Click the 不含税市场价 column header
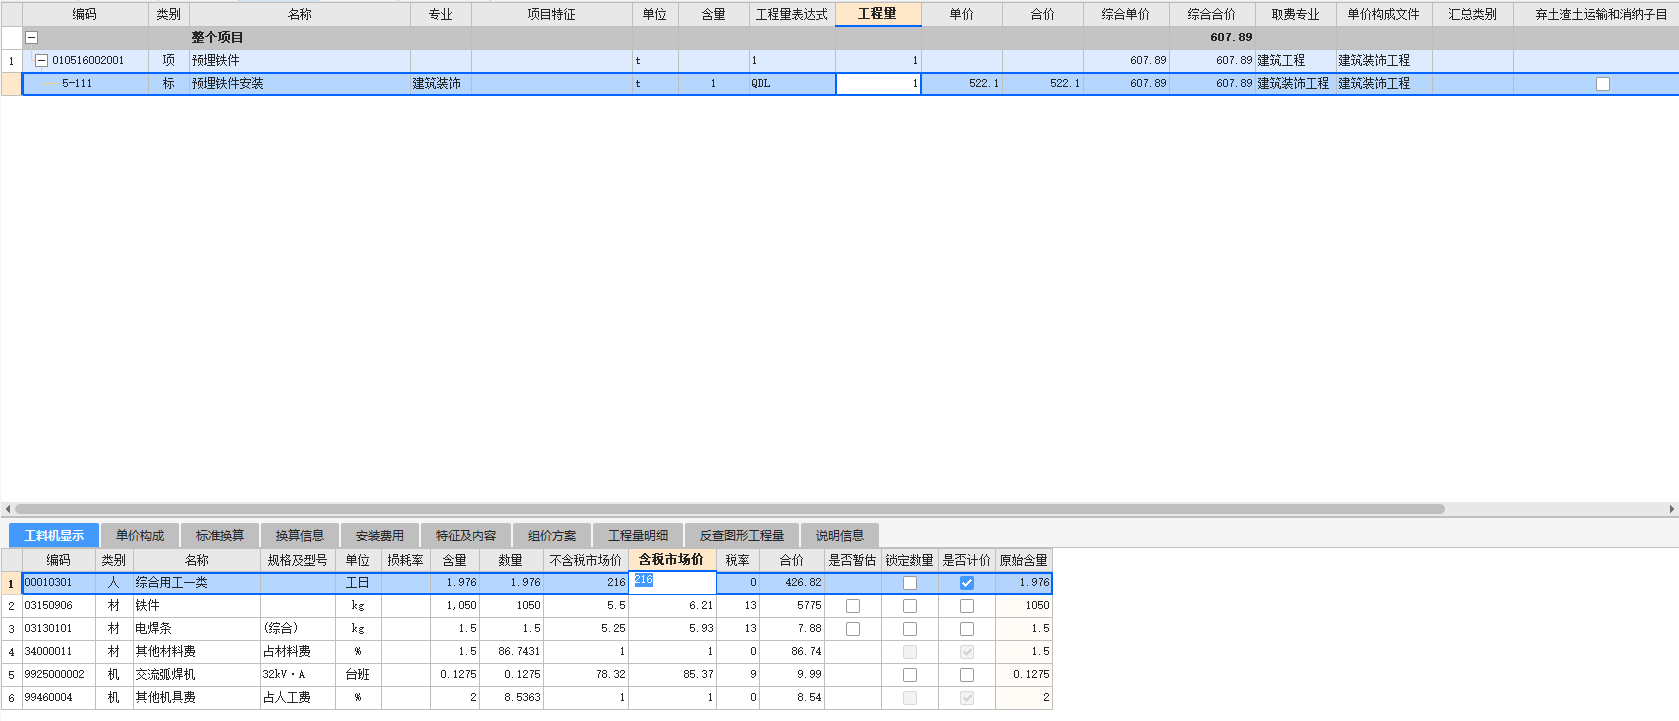 pyautogui.click(x=585, y=560)
